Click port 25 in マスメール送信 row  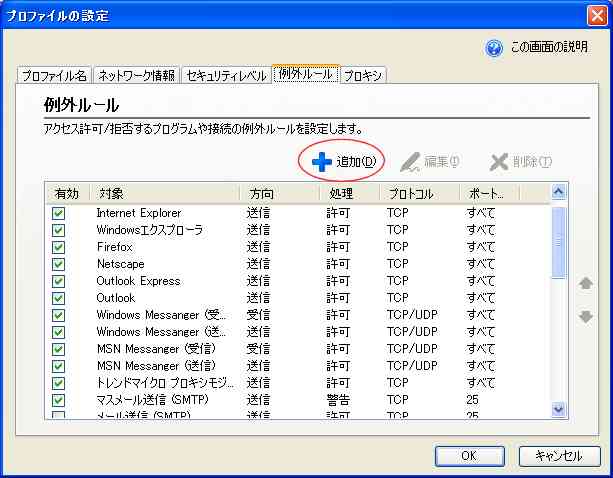(x=473, y=400)
